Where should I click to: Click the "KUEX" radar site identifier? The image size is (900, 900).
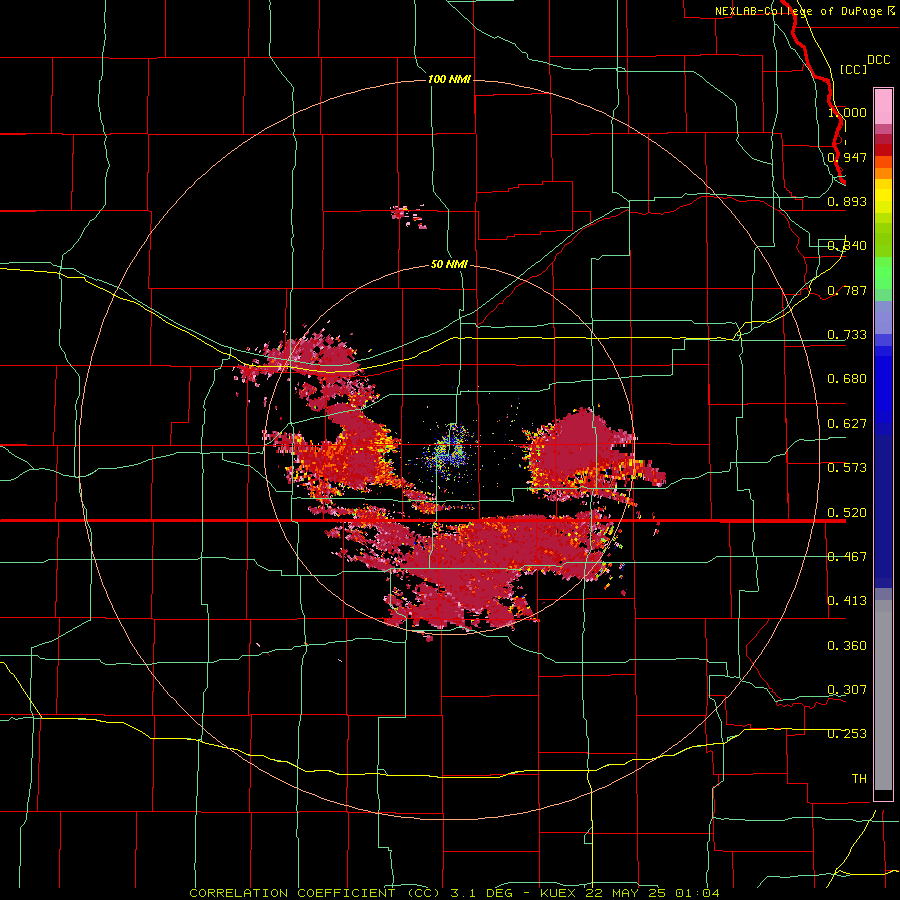[x=559, y=893]
